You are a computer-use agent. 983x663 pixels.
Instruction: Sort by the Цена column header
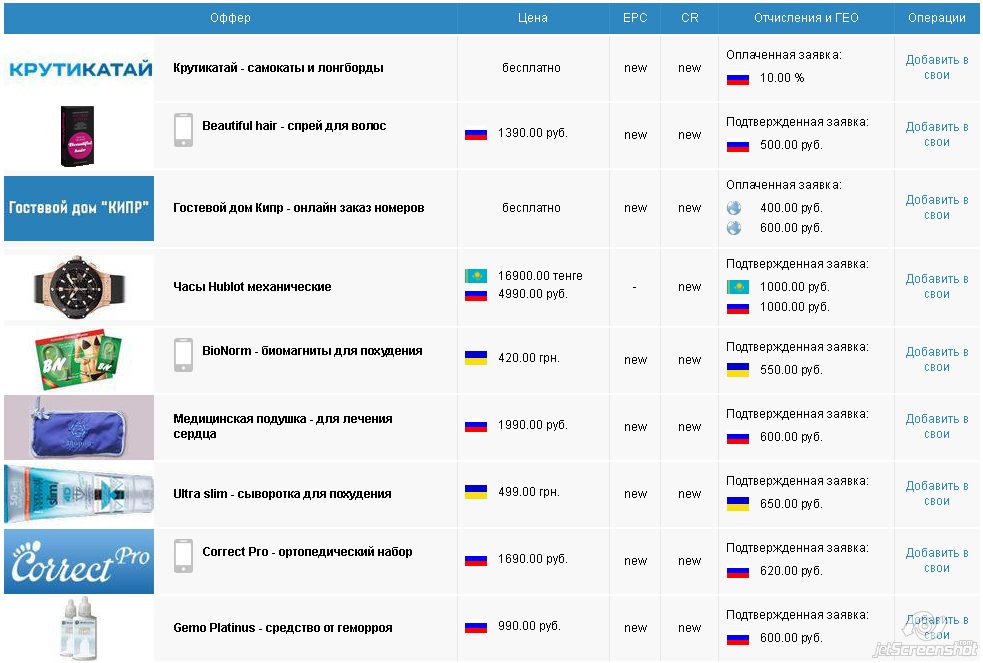533,18
